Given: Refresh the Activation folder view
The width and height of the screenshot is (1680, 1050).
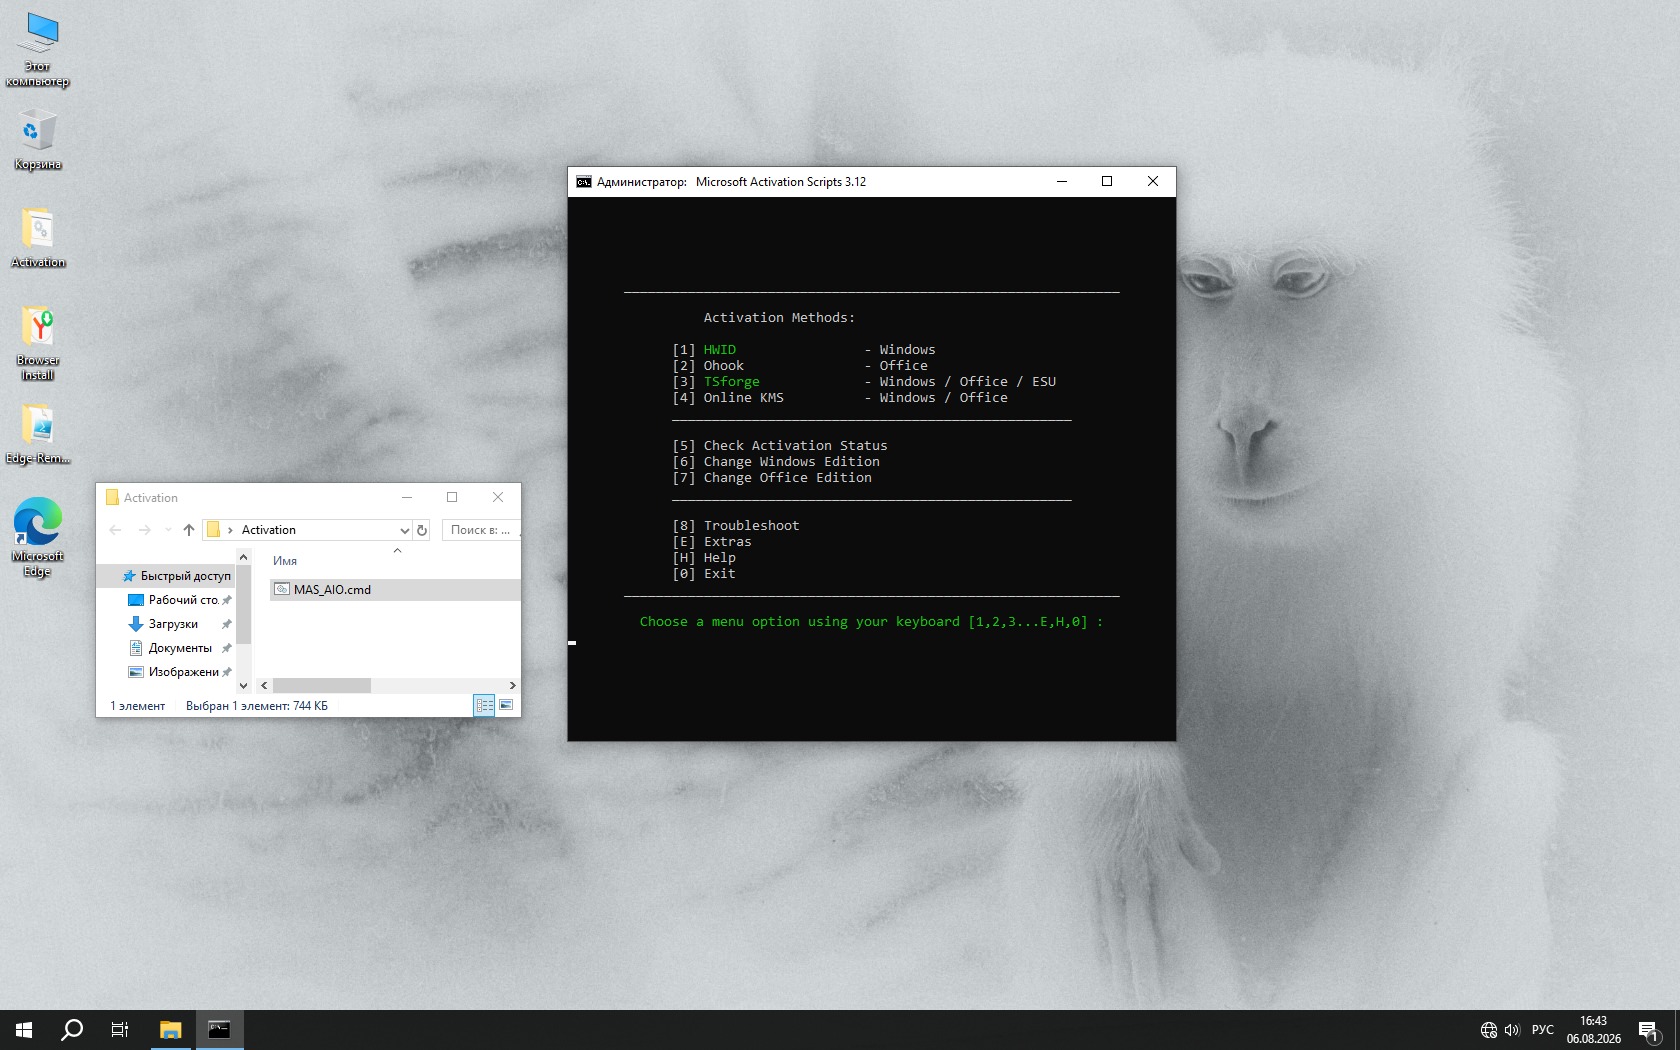Looking at the screenshot, I should [422, 530].
